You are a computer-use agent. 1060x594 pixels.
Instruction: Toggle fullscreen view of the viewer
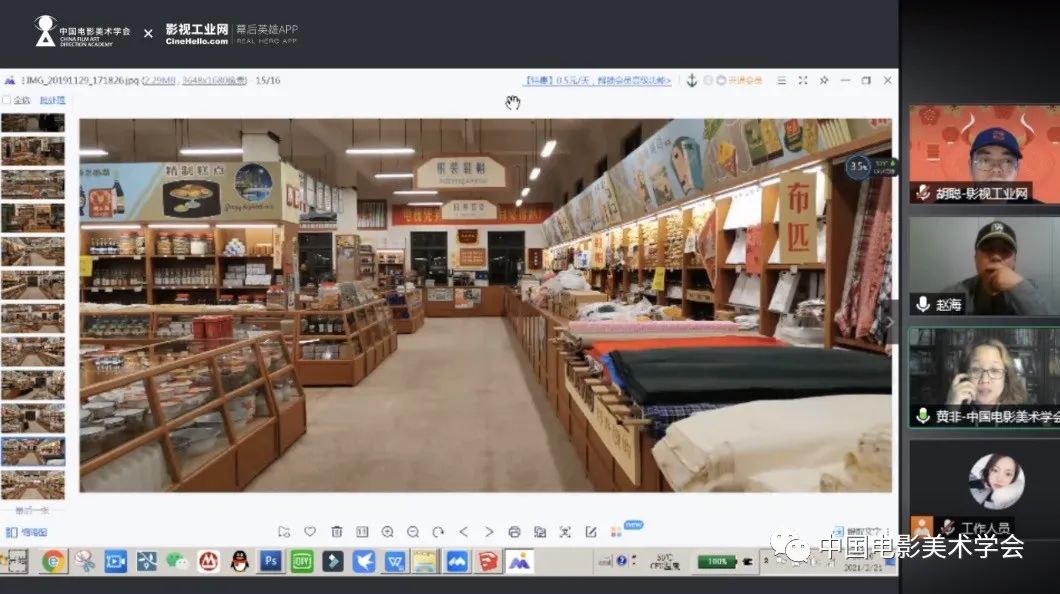pyautogui.click(x=803, y=80)
